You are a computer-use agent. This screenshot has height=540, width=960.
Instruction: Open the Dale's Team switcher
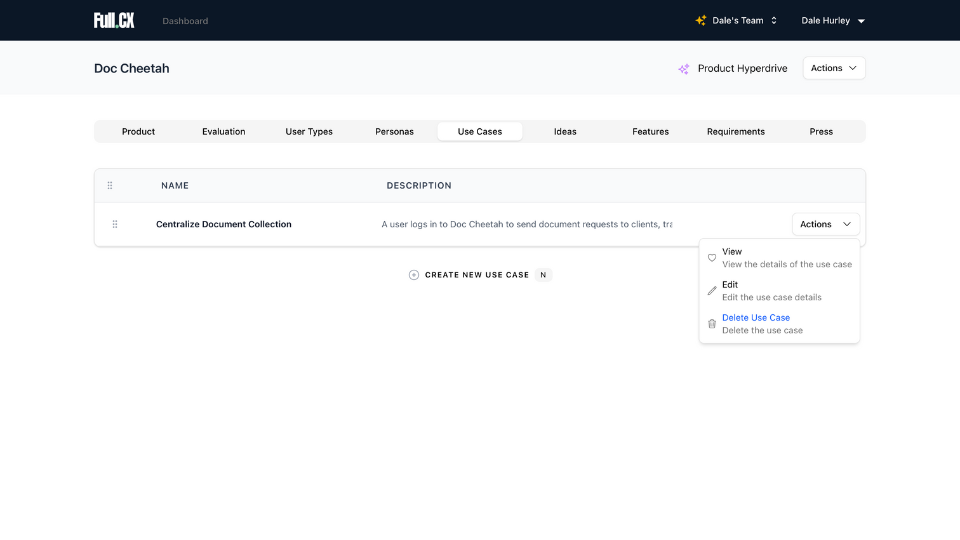click(737, 20)
